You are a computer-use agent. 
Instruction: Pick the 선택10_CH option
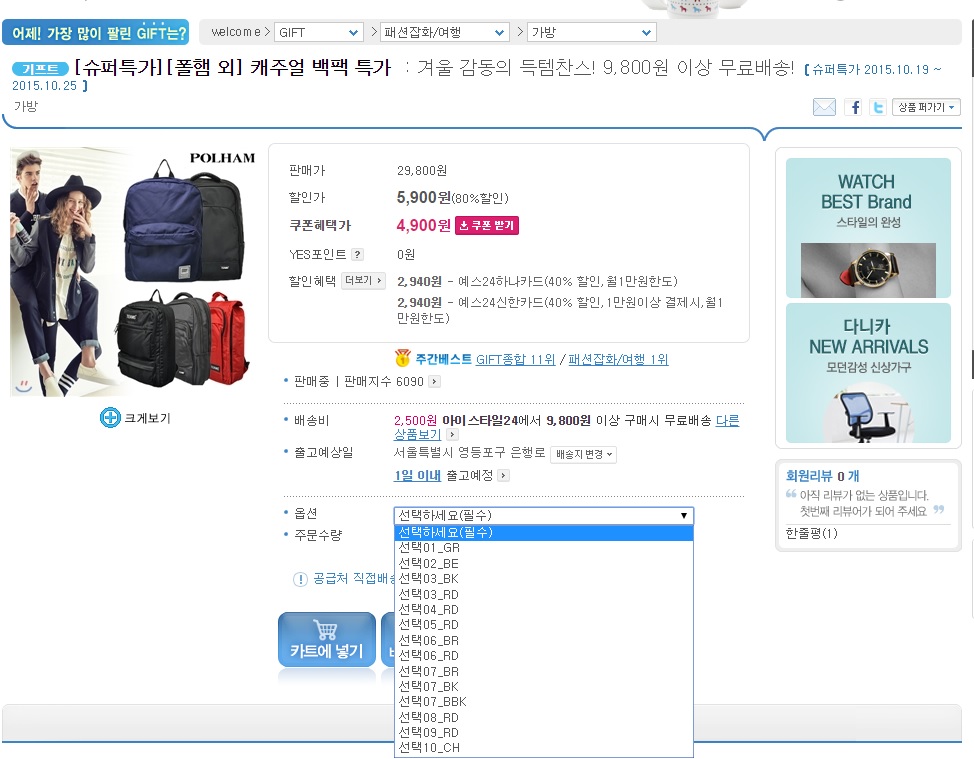pyautogui.click(x=429, y=748)
